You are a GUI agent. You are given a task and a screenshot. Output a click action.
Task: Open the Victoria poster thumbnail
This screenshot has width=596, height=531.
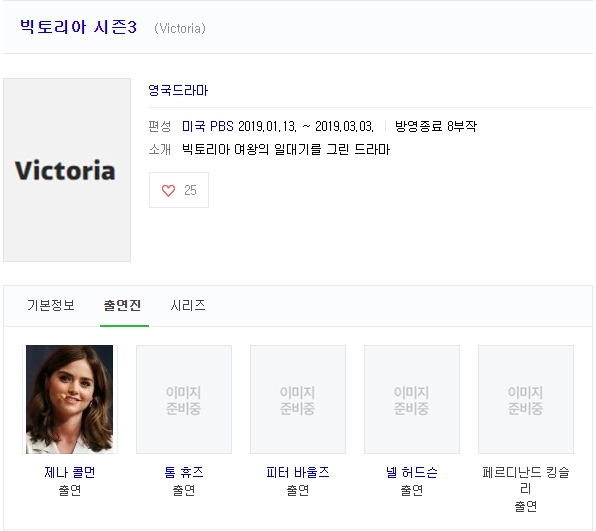(x=67, y=170)
